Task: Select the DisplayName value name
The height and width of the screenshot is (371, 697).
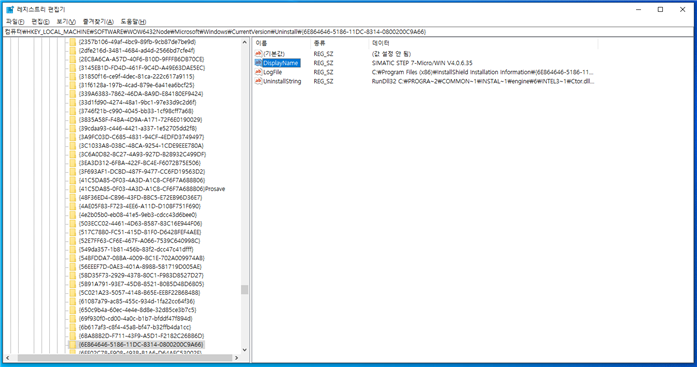Action: [281, 63]
